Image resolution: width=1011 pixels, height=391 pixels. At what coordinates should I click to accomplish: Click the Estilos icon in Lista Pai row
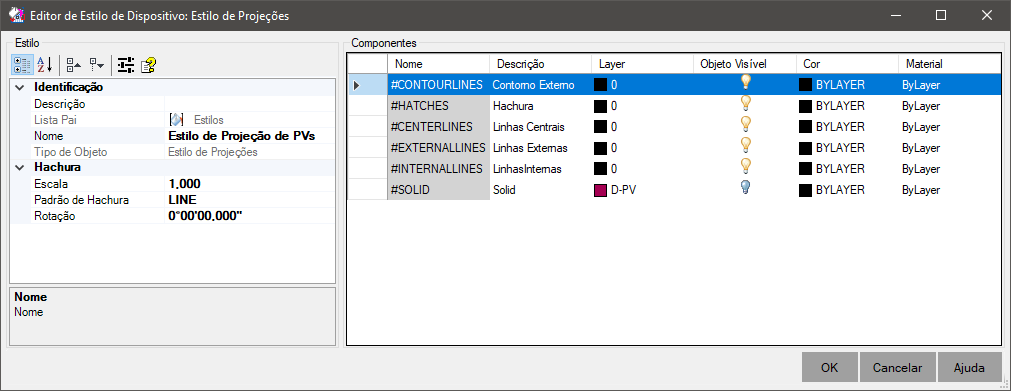(x=177, y=119)
